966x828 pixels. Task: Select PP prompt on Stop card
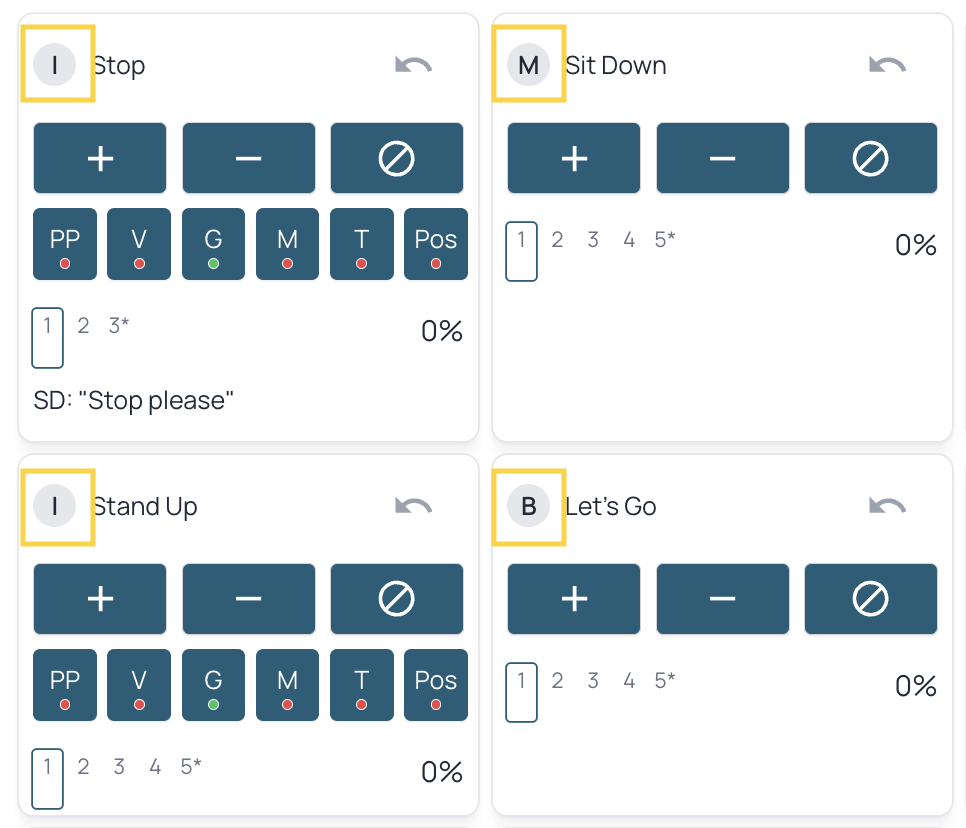65,244
